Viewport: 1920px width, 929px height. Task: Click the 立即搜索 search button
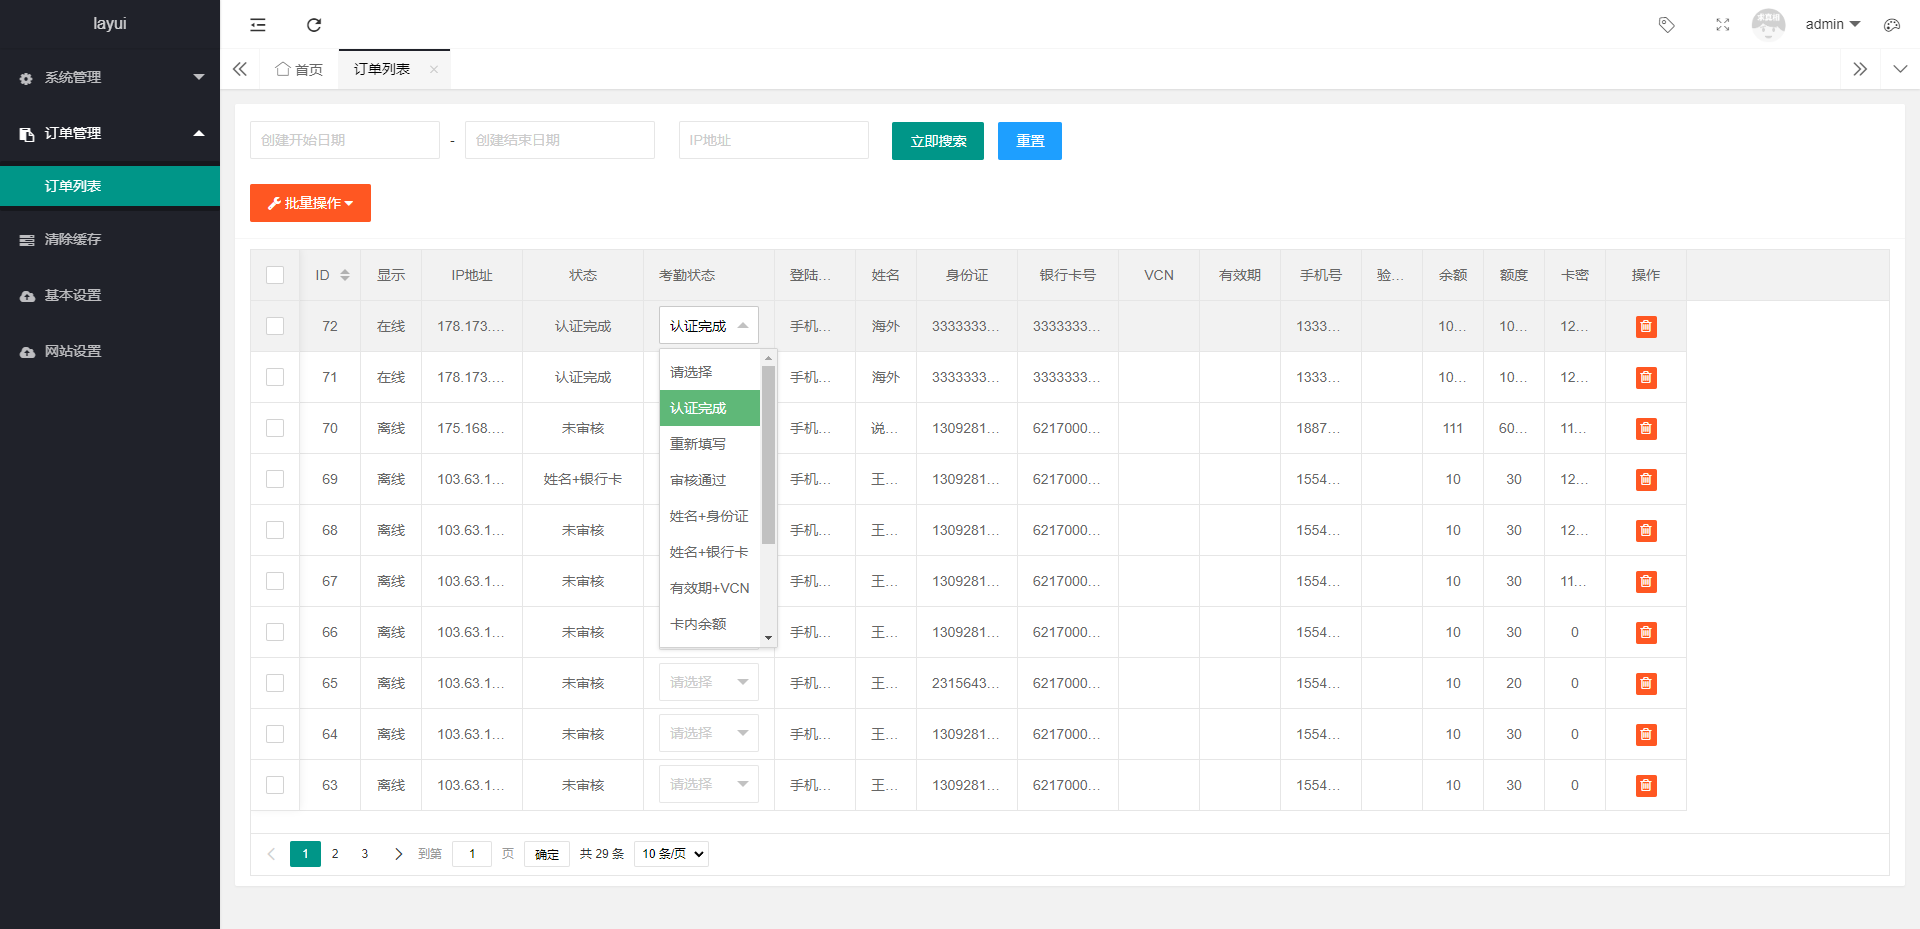[x=937, y=141]
